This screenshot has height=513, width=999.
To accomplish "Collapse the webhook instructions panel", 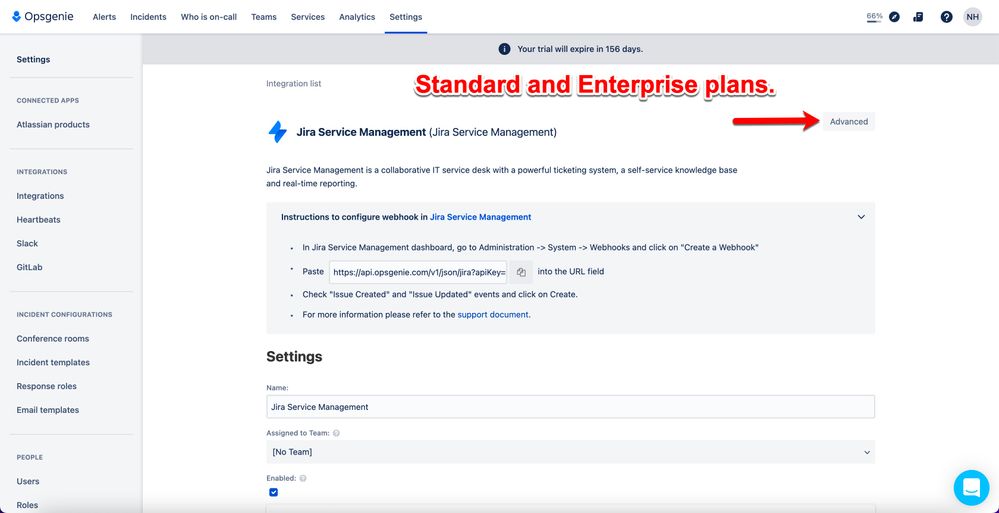I will tap(861, 217).
